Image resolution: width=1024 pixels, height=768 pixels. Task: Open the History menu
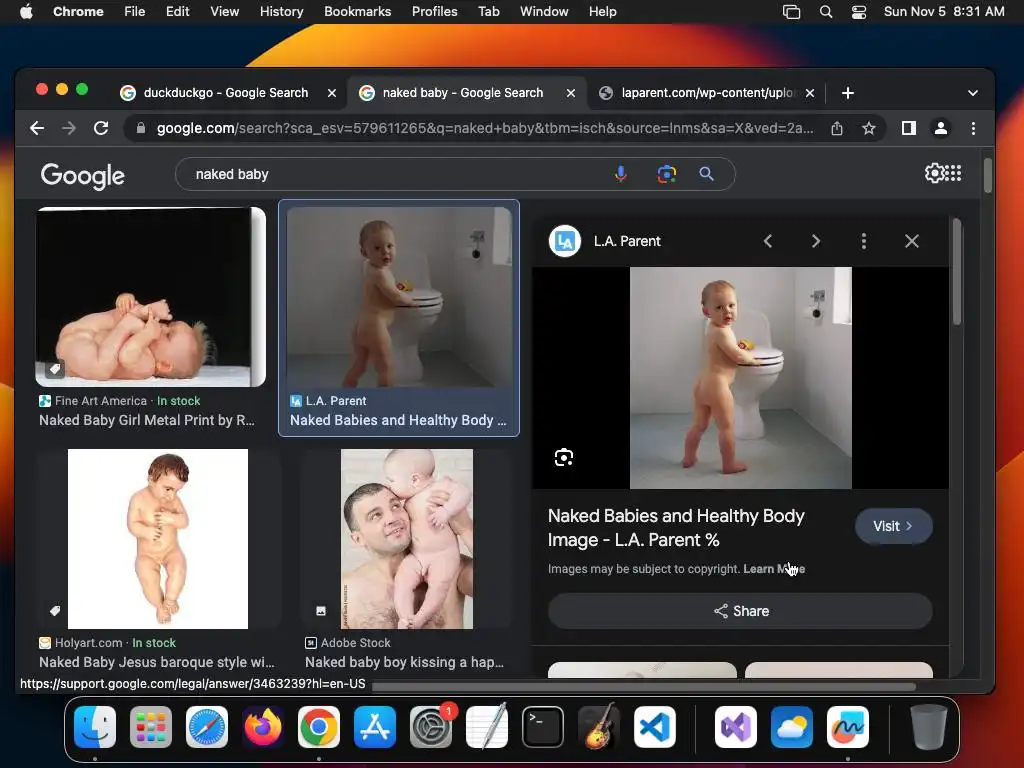(x=281, y=12)
